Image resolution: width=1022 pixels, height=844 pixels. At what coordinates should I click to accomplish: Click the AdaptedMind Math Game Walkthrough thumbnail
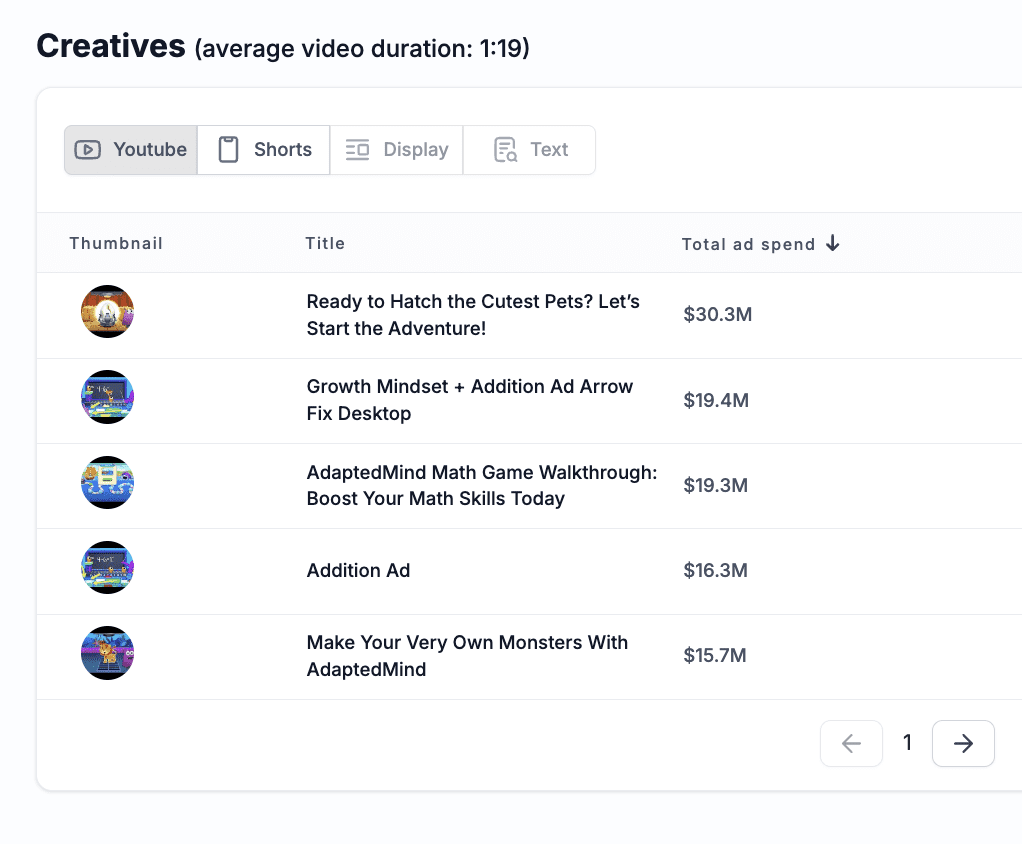[107, 483]
